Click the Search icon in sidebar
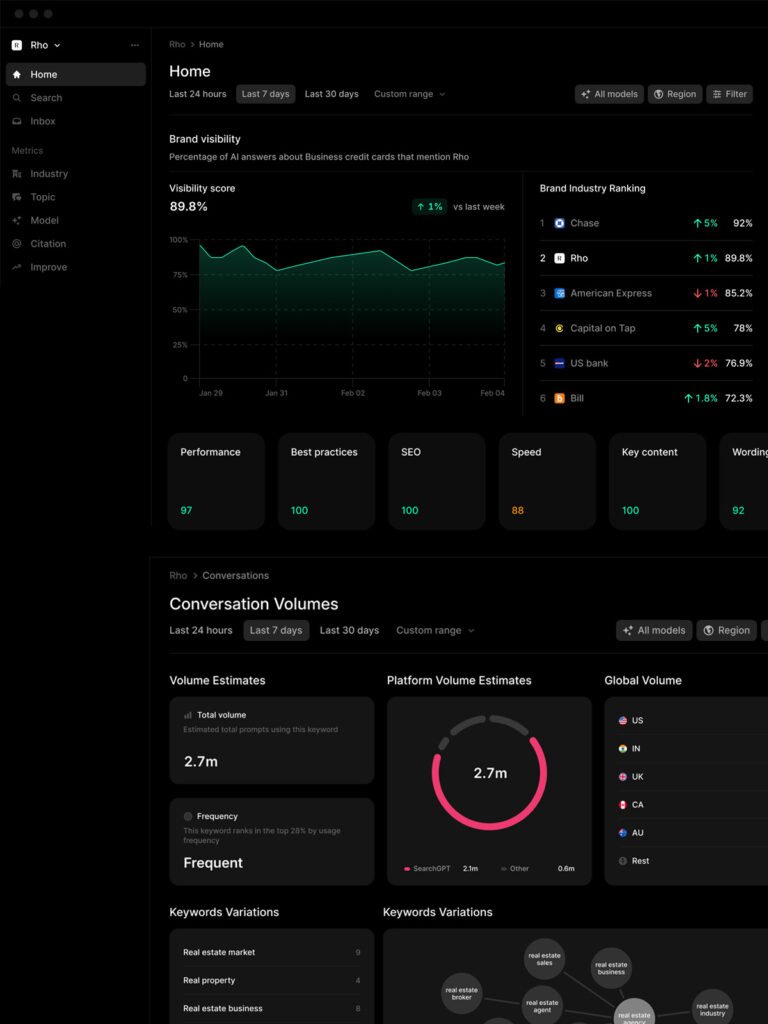The width and height of the screenshot is (768, 1024). [x=17, y=98]
